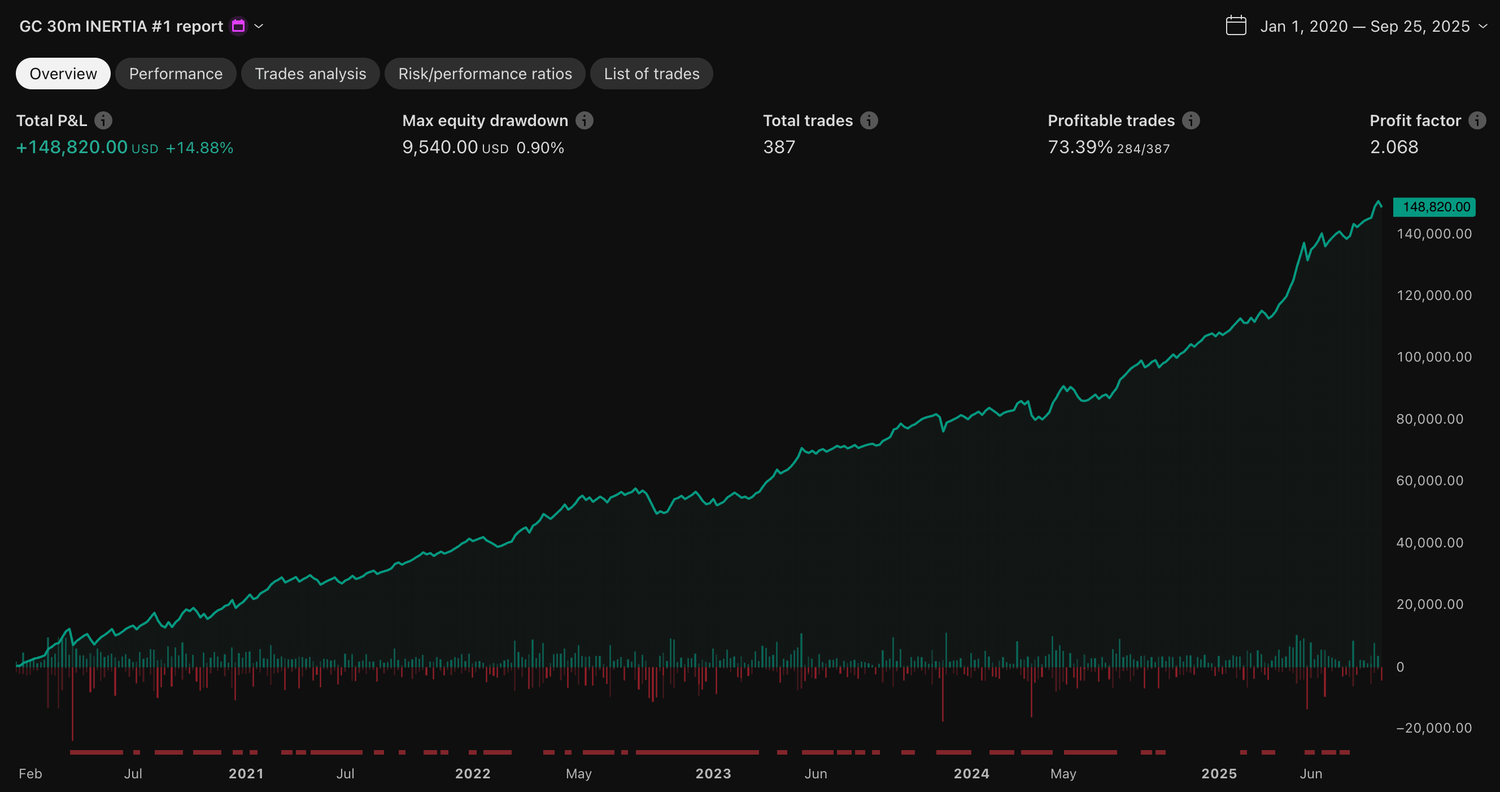Show info tooltip for Profitable trades

tap(1191, 121)
